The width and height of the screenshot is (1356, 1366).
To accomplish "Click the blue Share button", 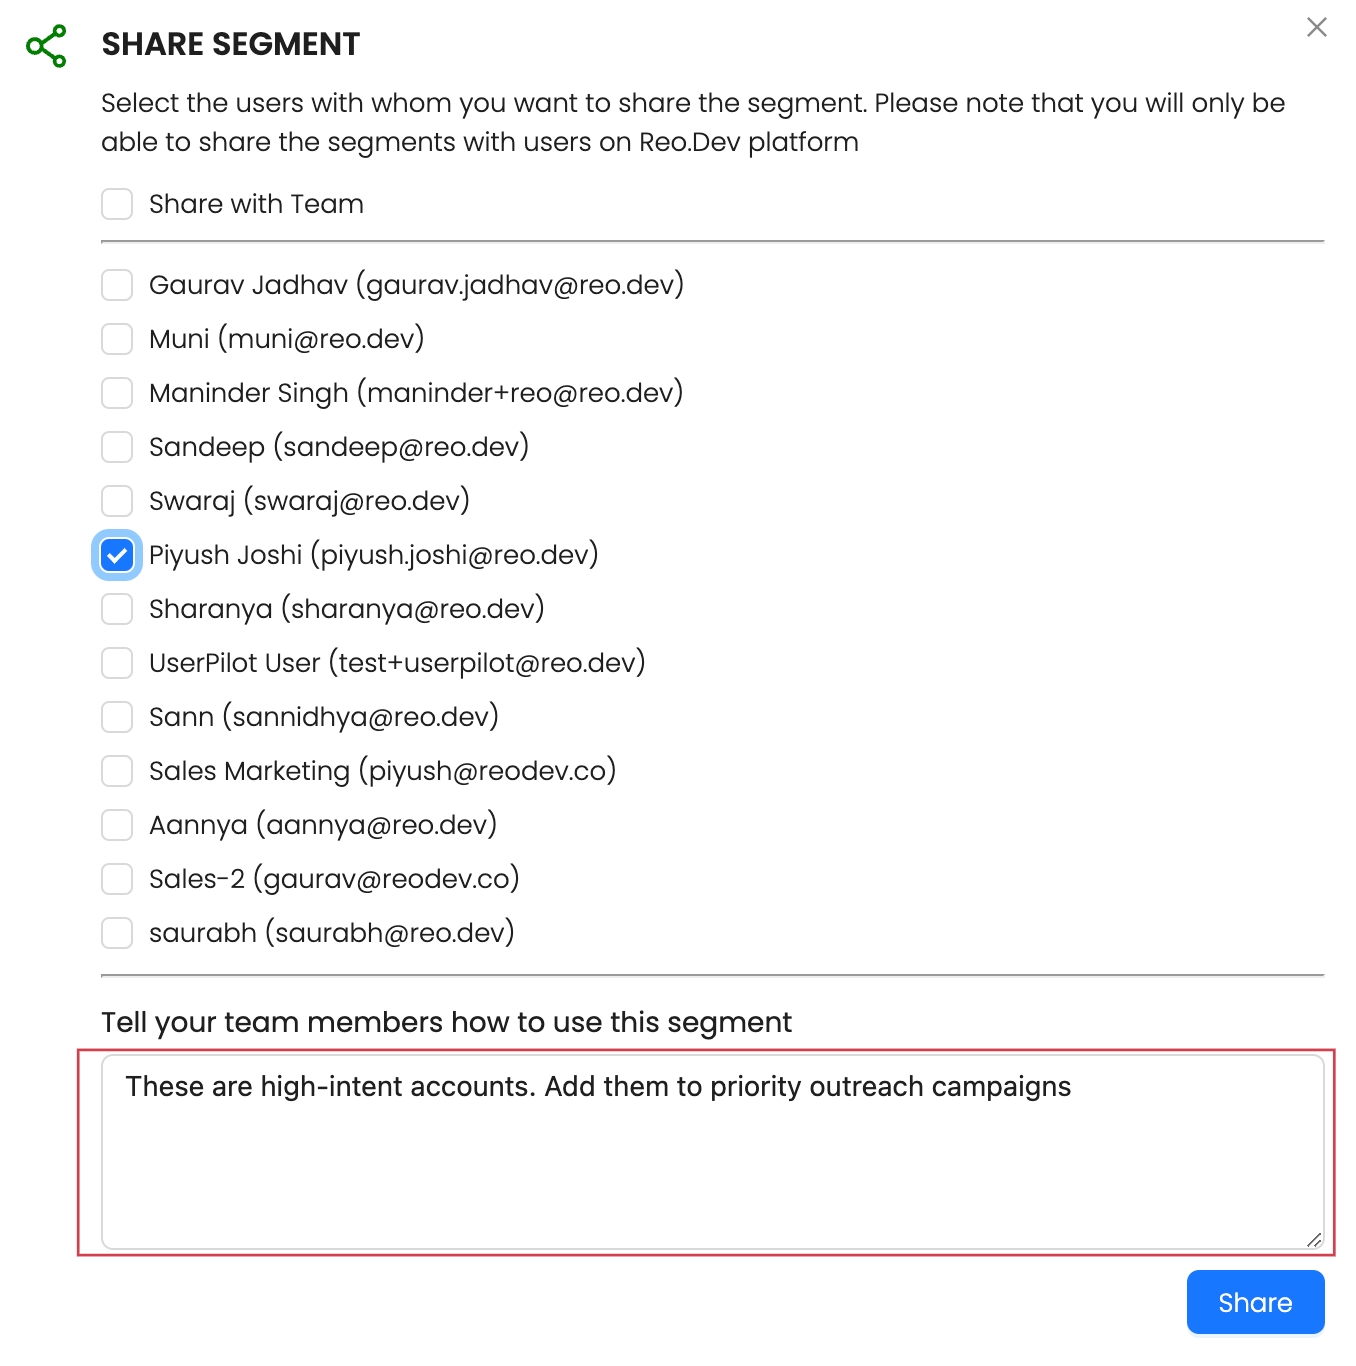I will pyautogui.click(x=1255, y=1302).
